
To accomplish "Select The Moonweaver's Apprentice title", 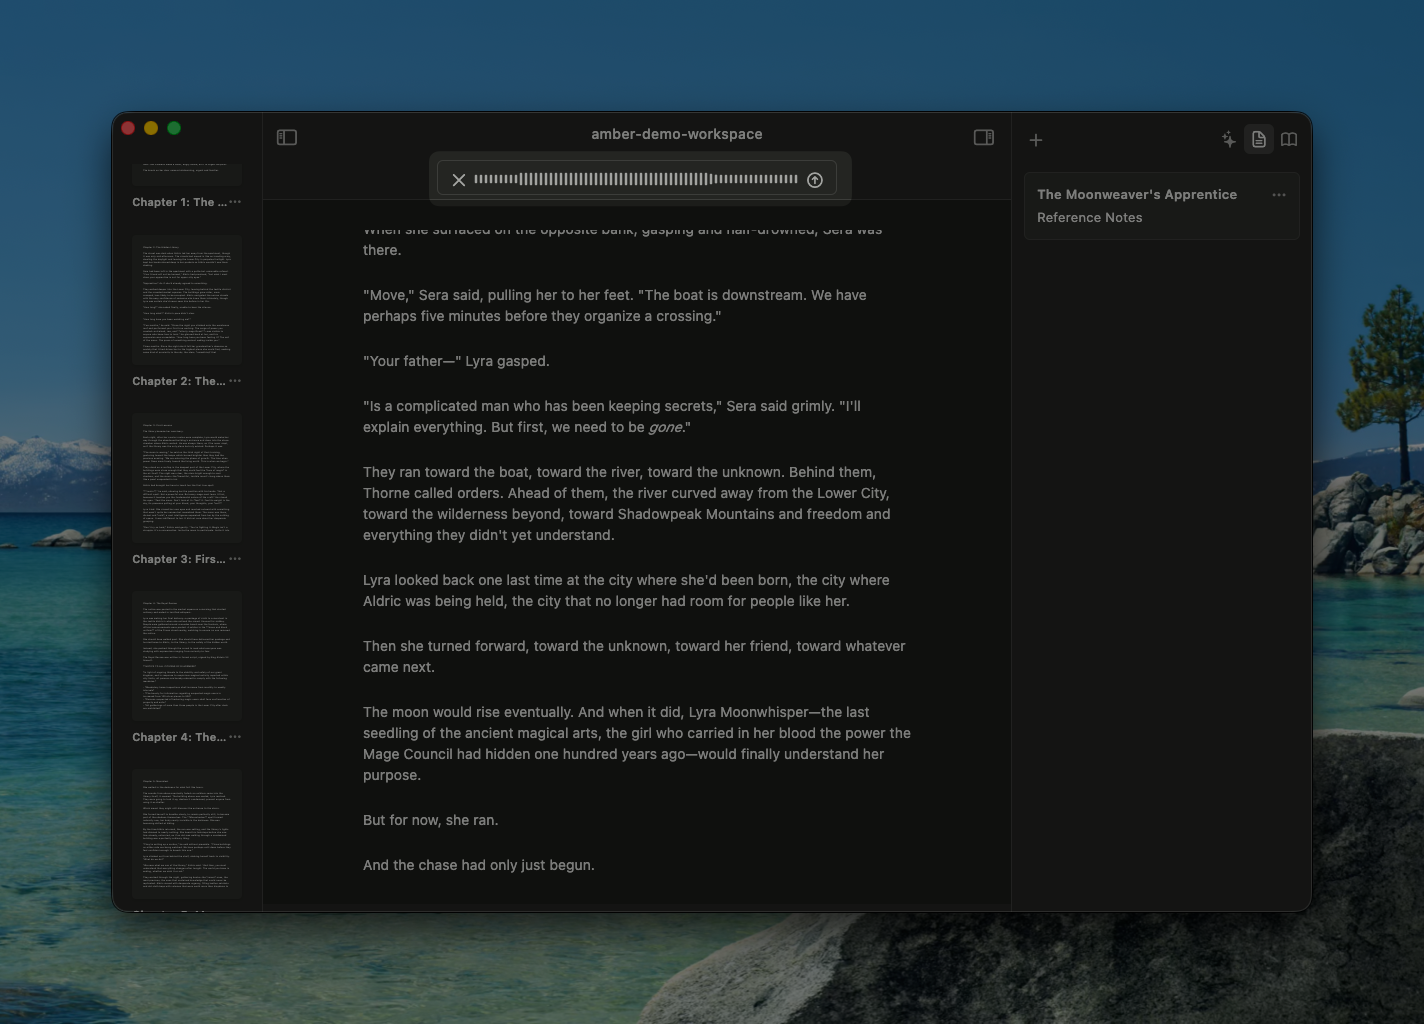I will pos(1136,194).
